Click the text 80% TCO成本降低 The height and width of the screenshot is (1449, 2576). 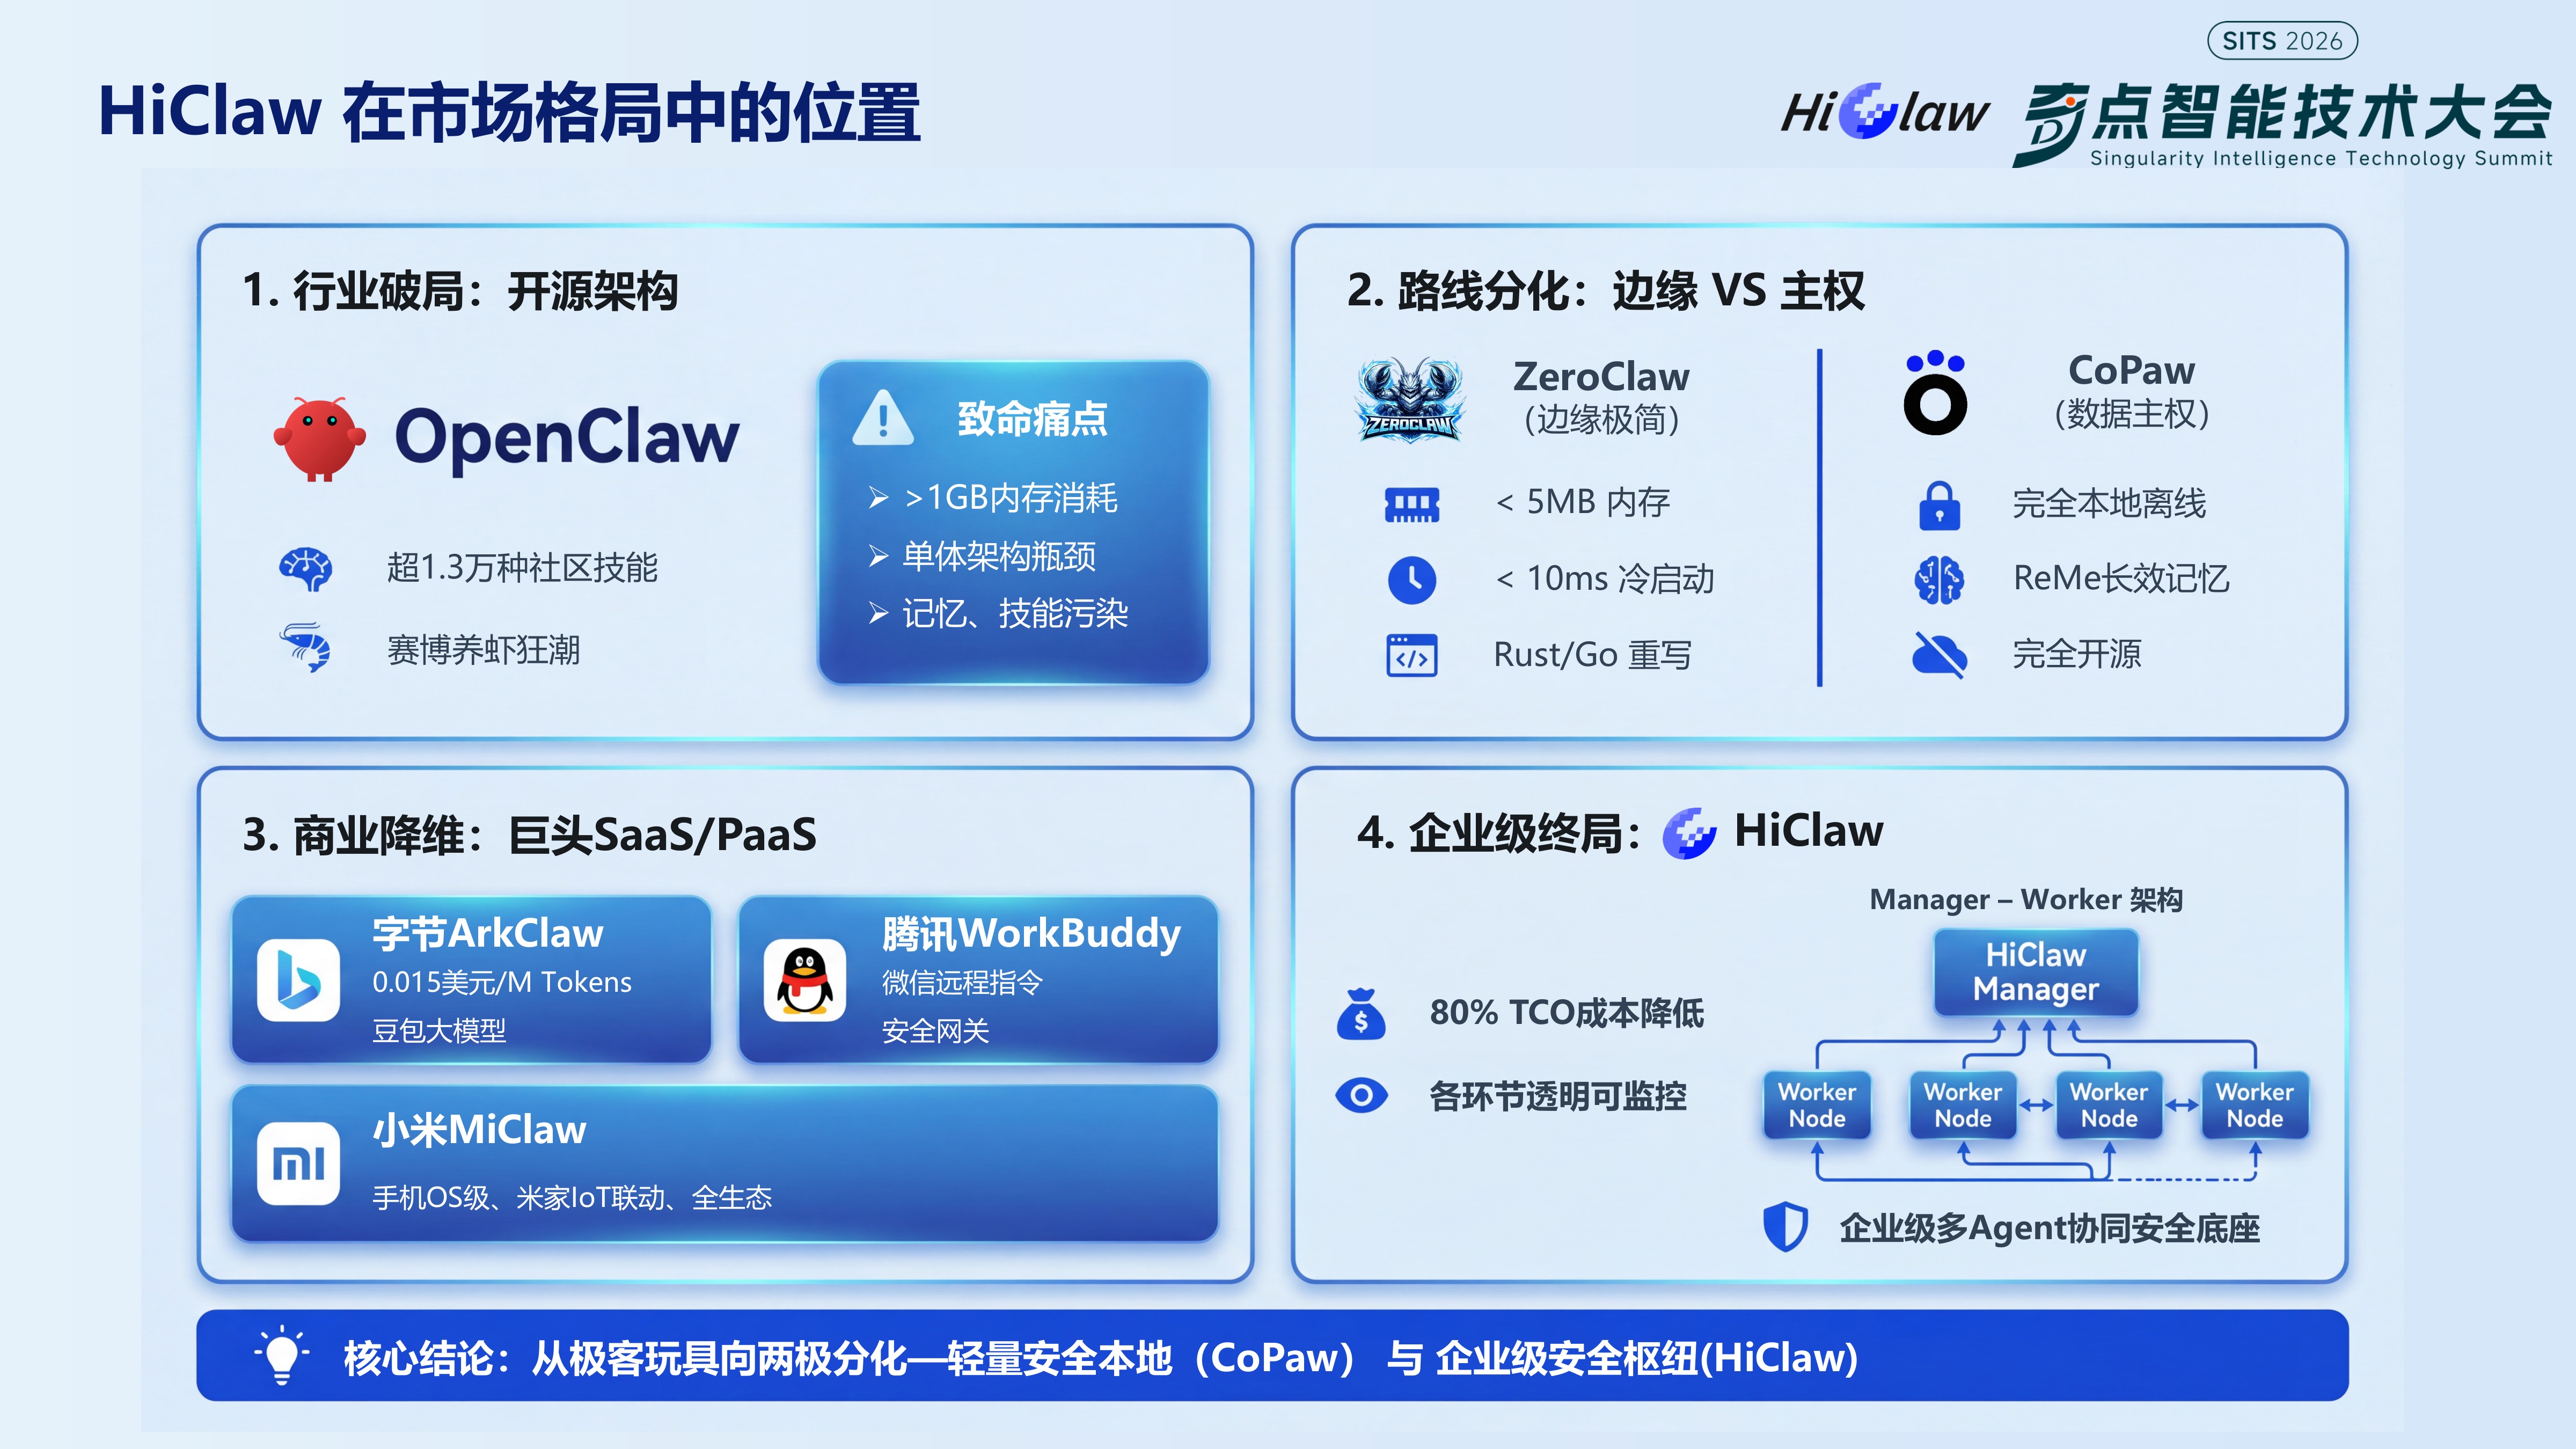point(1567,1013)
